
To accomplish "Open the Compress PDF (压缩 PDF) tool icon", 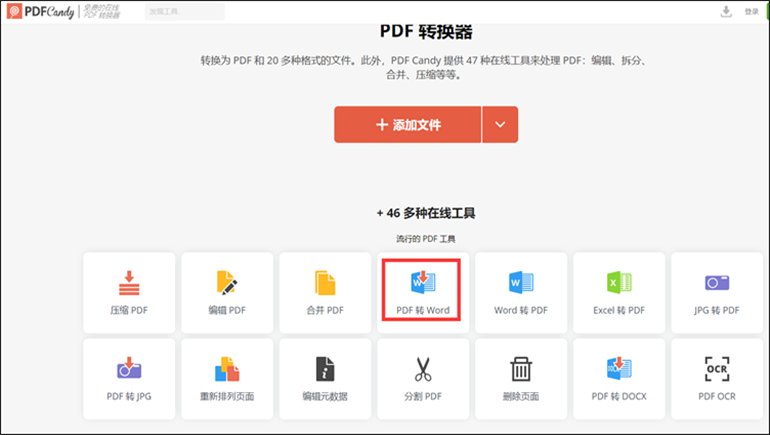I will coord(129,283).
